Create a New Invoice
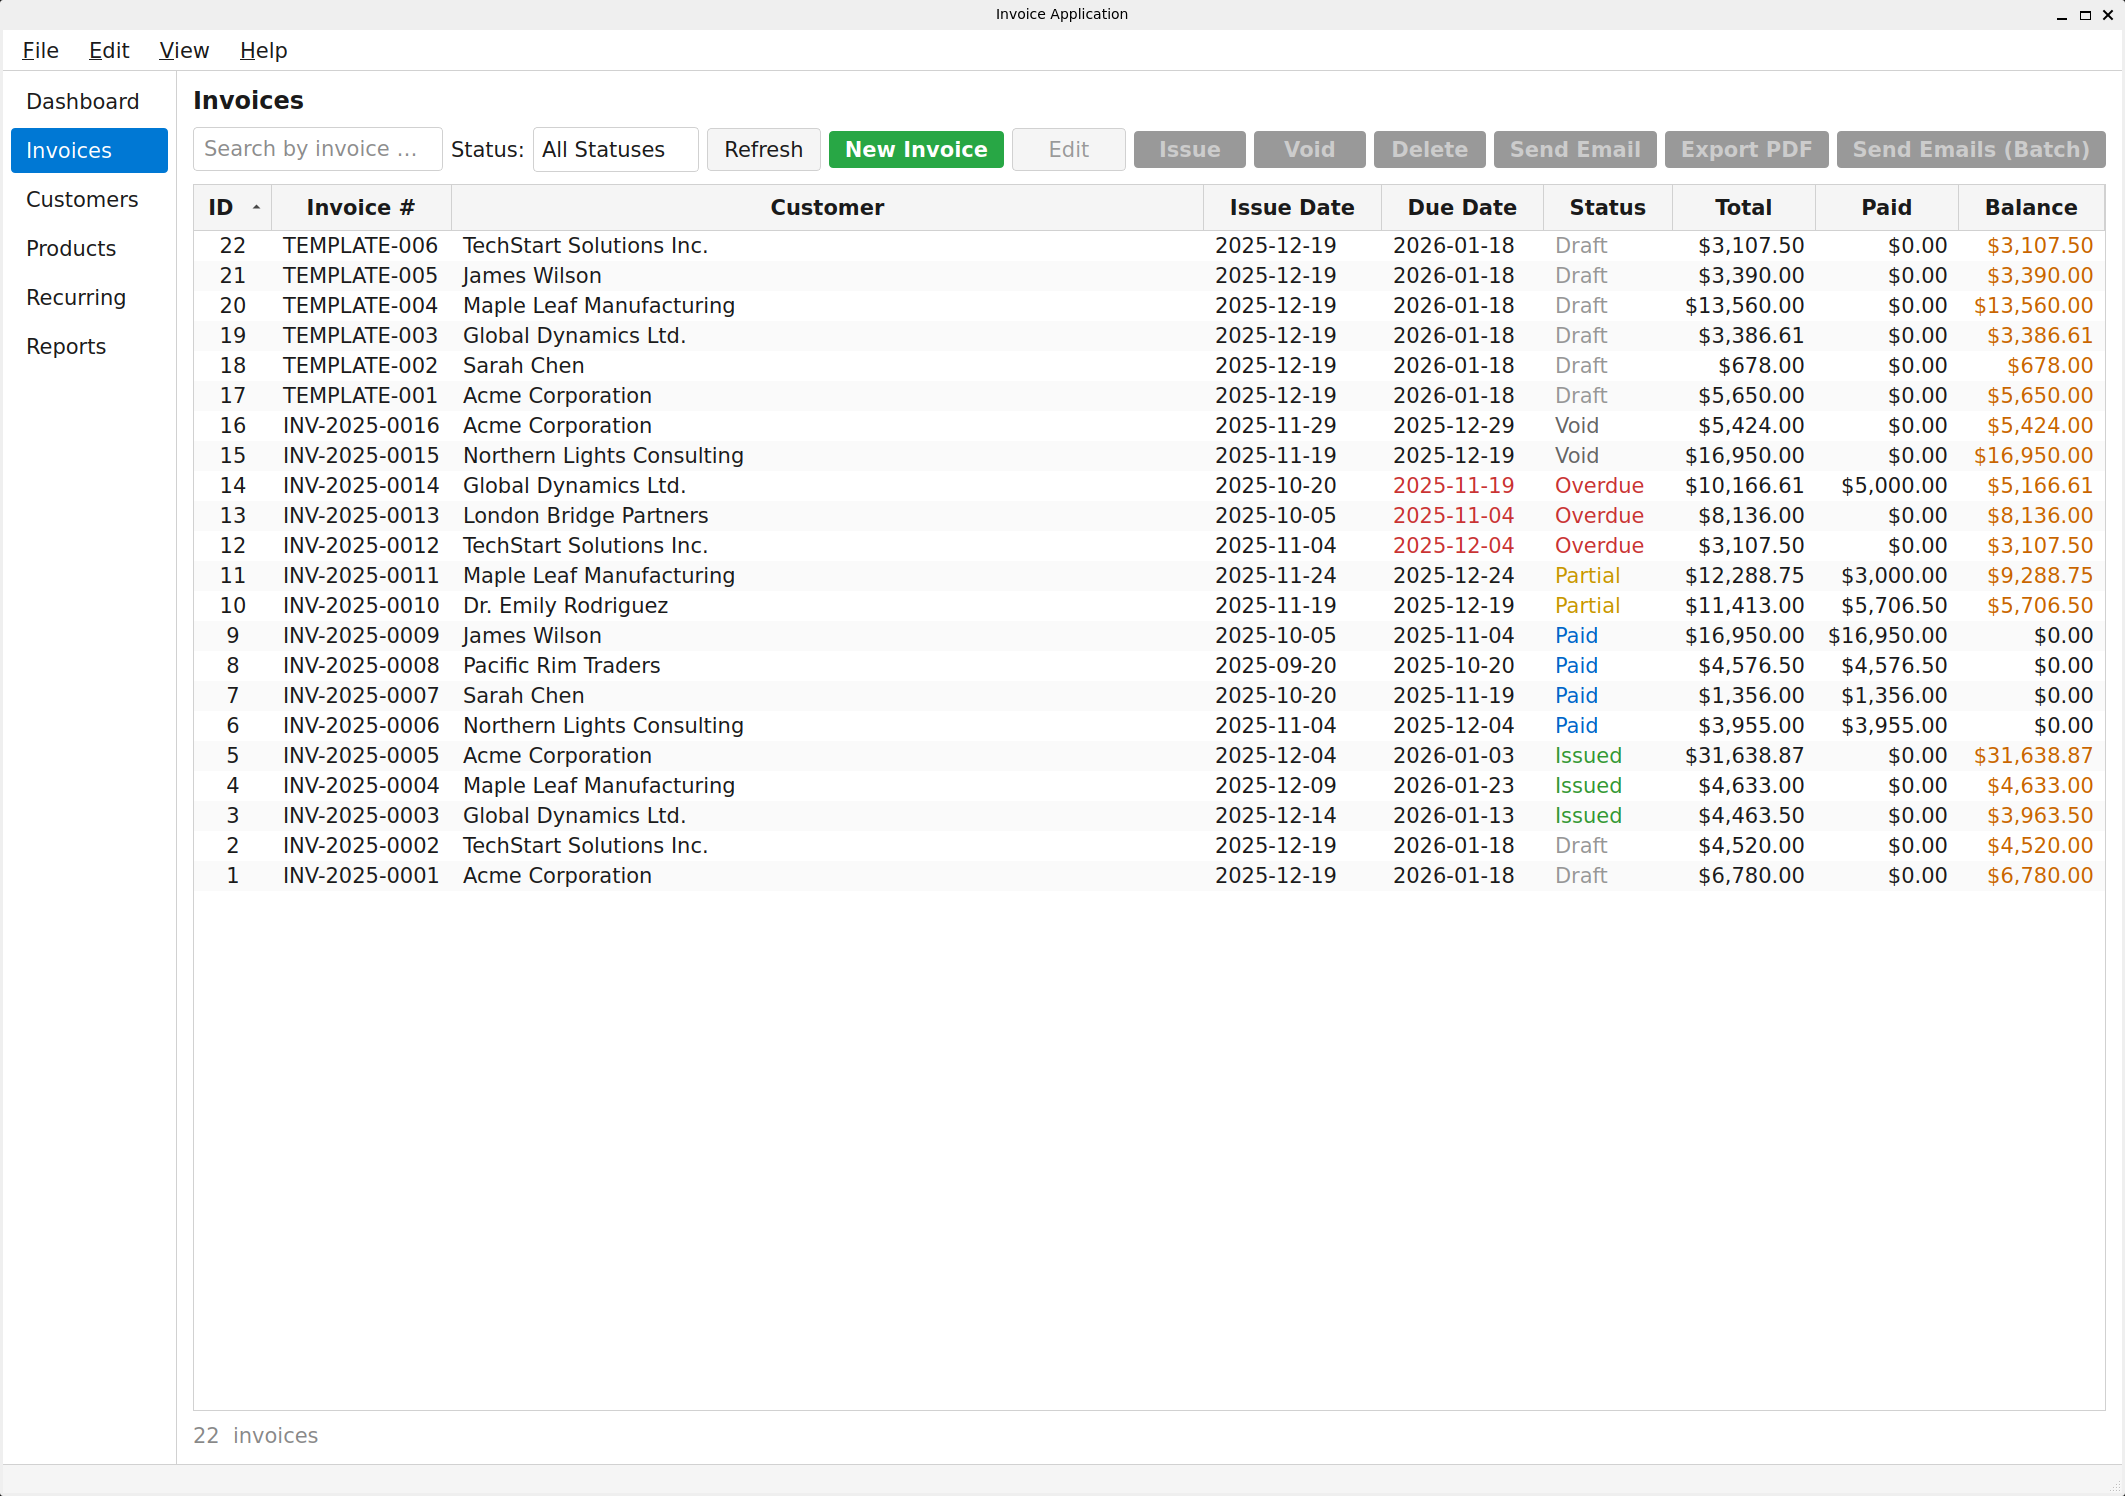The image size is (2125, 1496). pos(915,149)
